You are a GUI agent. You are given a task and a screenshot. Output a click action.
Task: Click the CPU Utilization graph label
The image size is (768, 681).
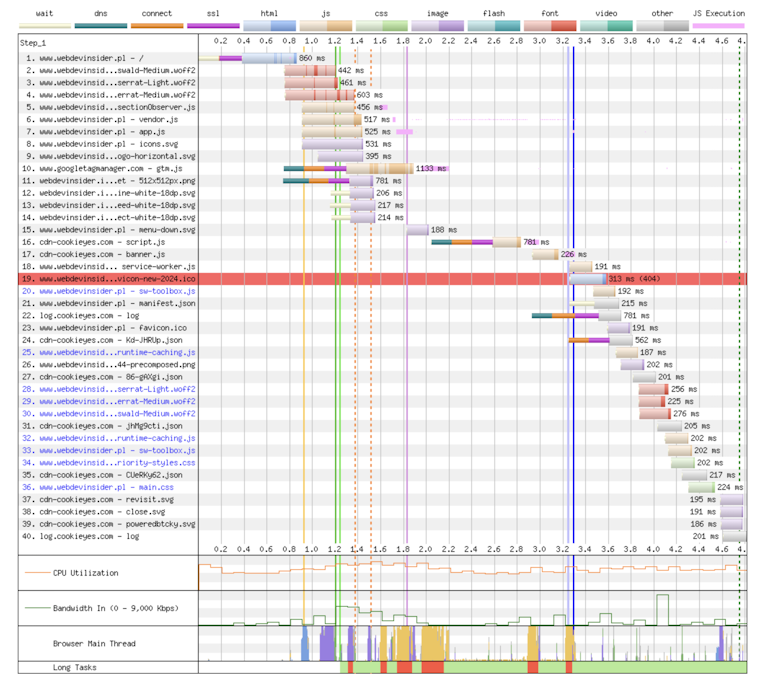[86, 573]
